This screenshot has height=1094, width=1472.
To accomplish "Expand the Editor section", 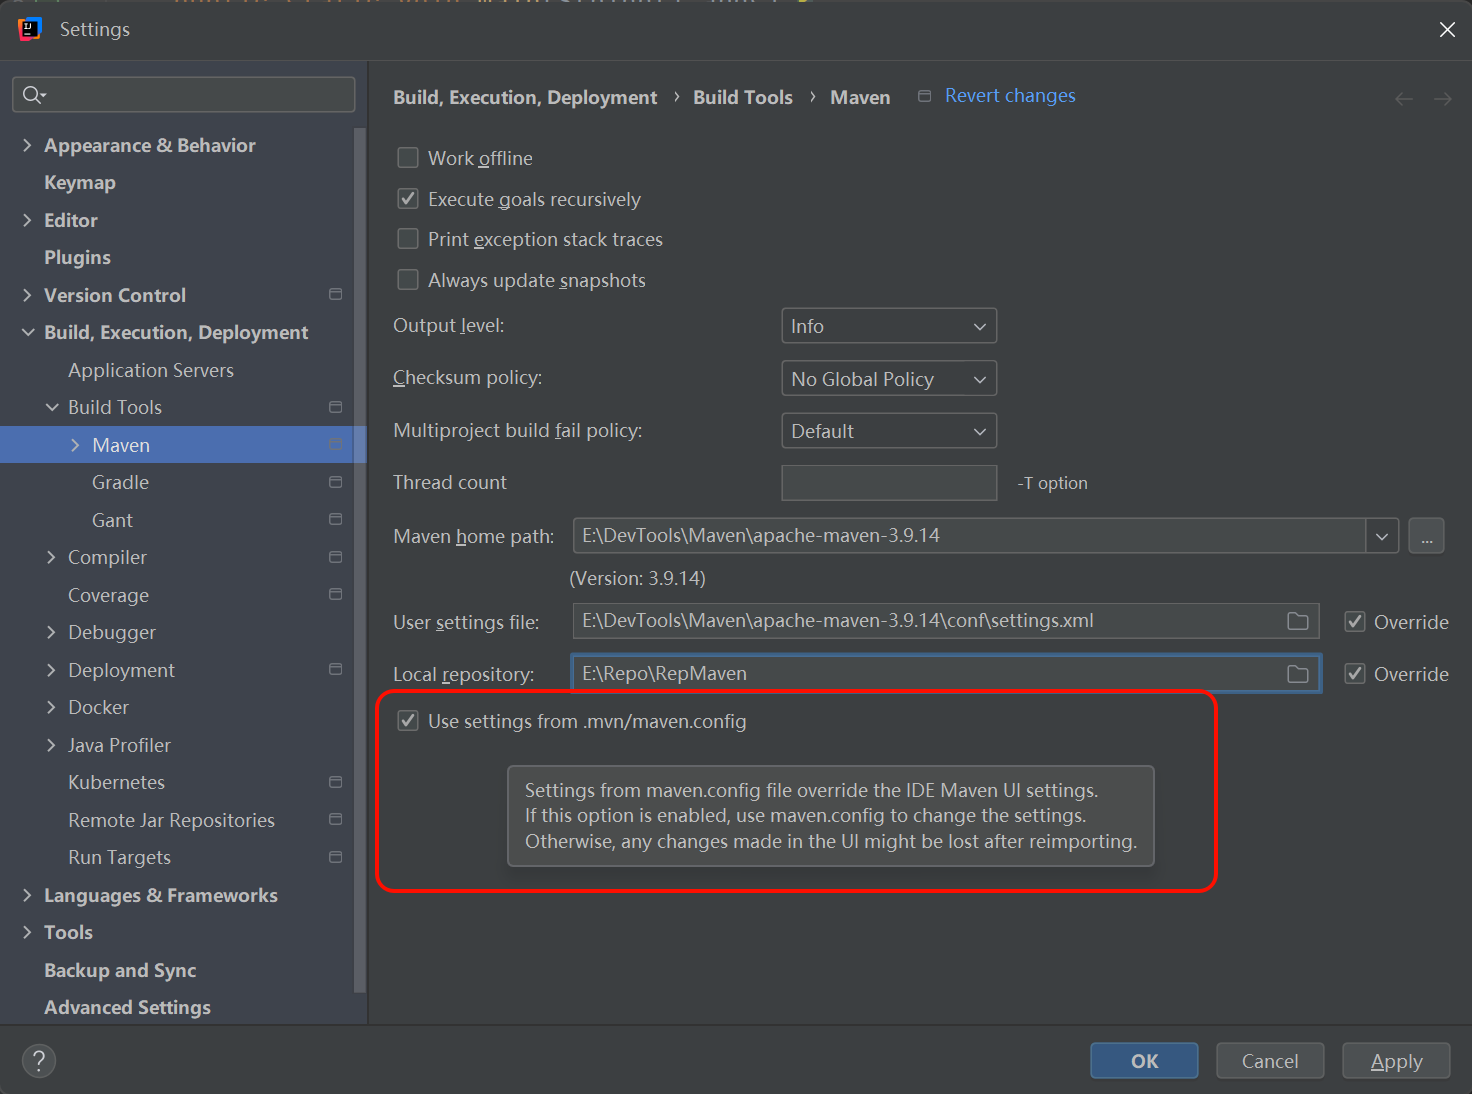I will pos(27,220).
